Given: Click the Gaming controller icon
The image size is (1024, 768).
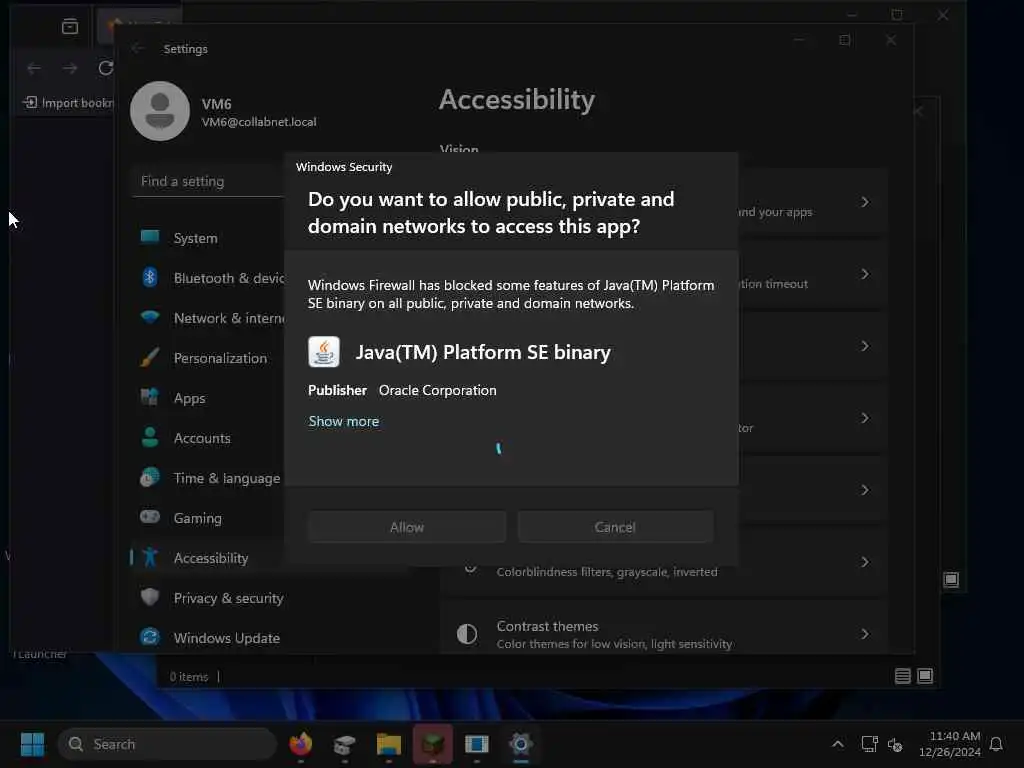Looking at the screenshot, I should (150, 517).
